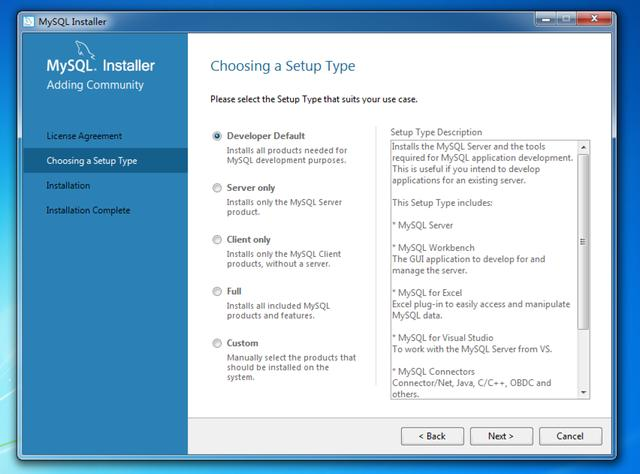
Task: Click the Next > button
Action: [501, 436]
